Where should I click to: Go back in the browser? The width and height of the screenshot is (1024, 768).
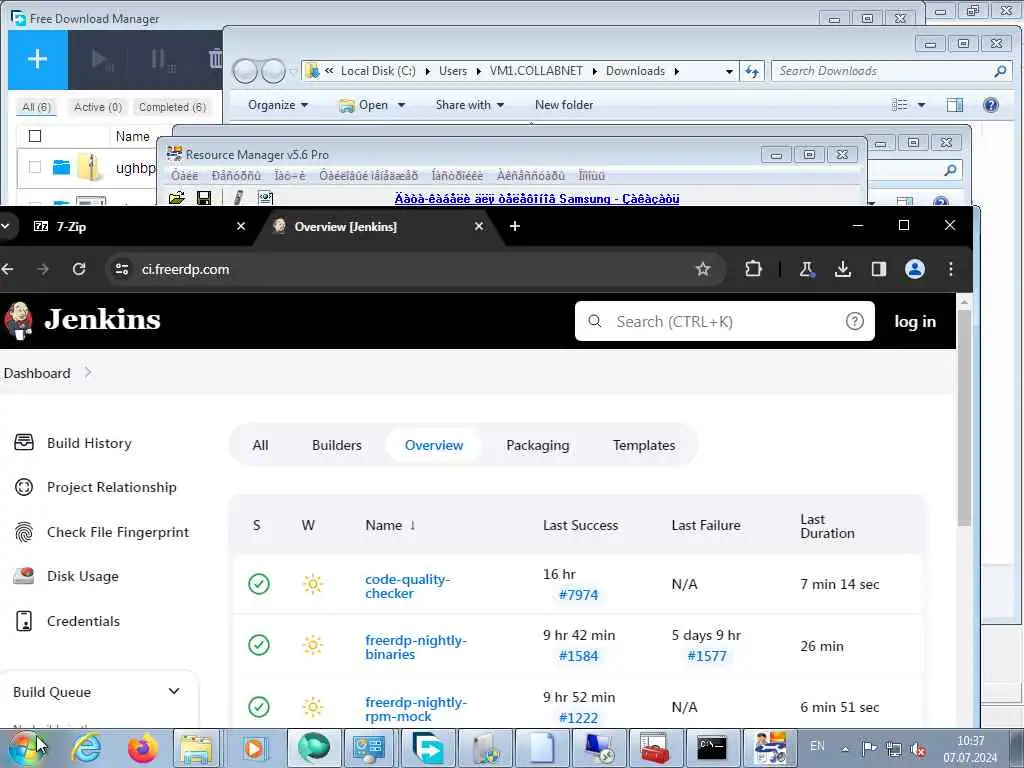(x=8, y=269)
